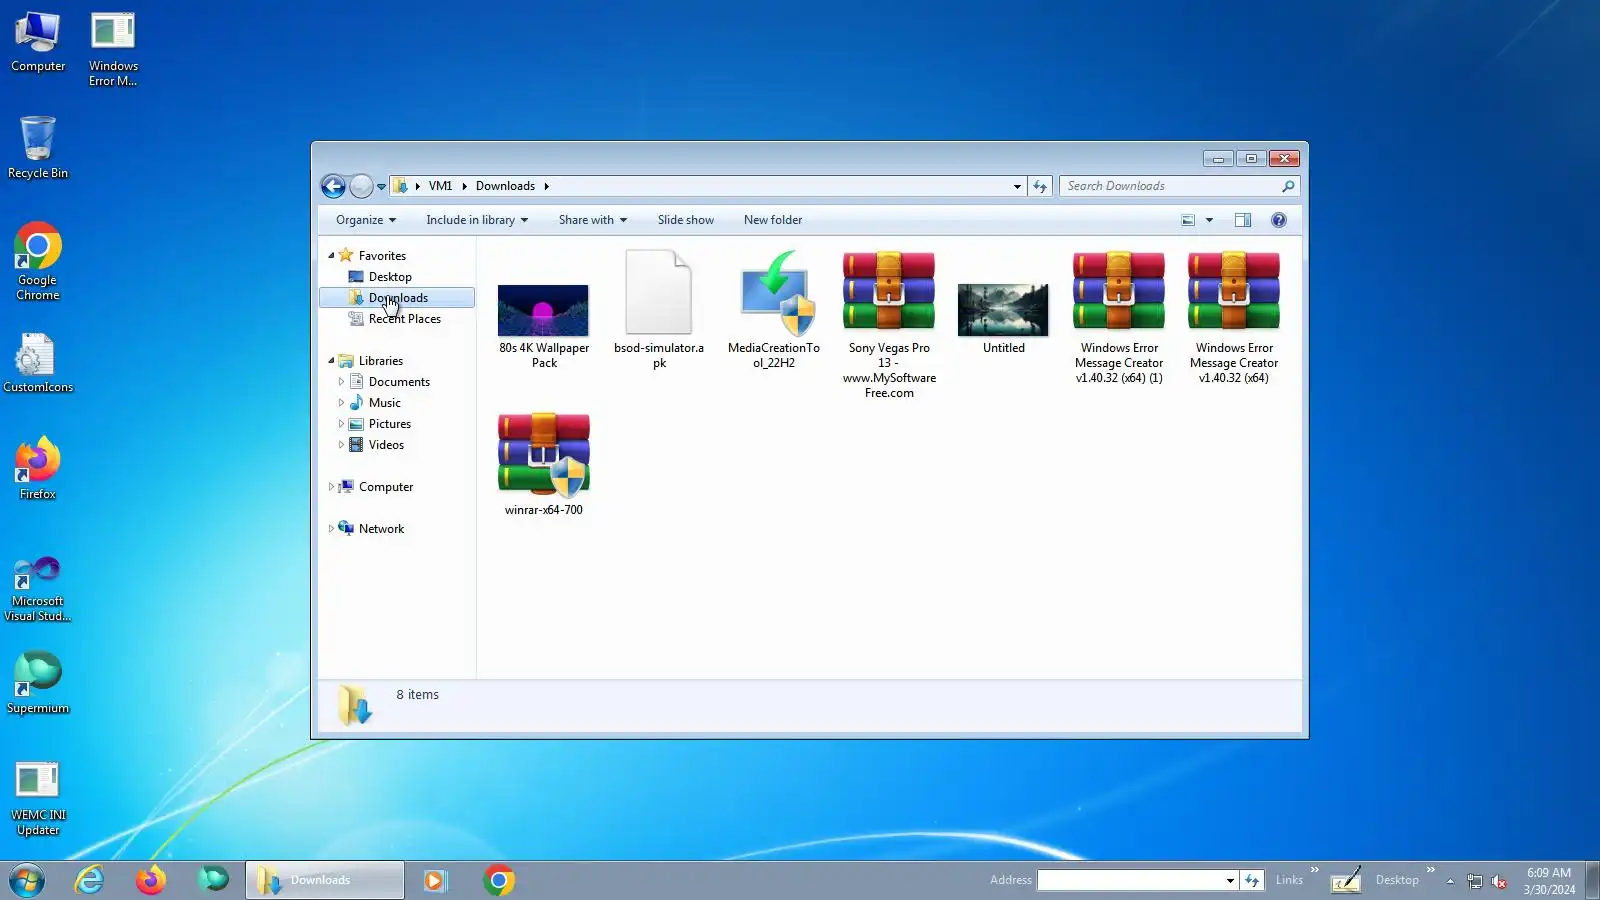Open the recent pages dropdown arrow
1600x900 pixels.
click(381, 187)
